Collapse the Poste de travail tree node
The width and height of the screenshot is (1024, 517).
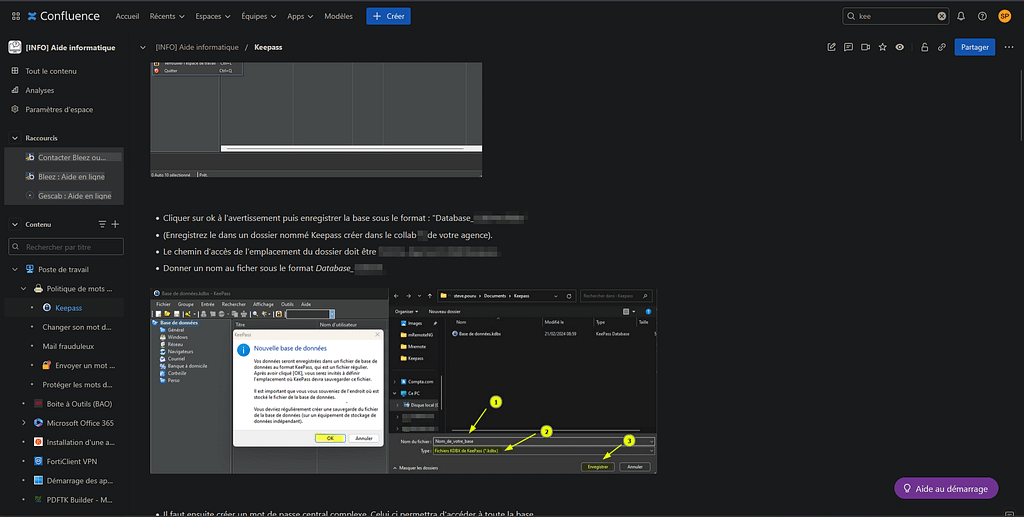15,270
